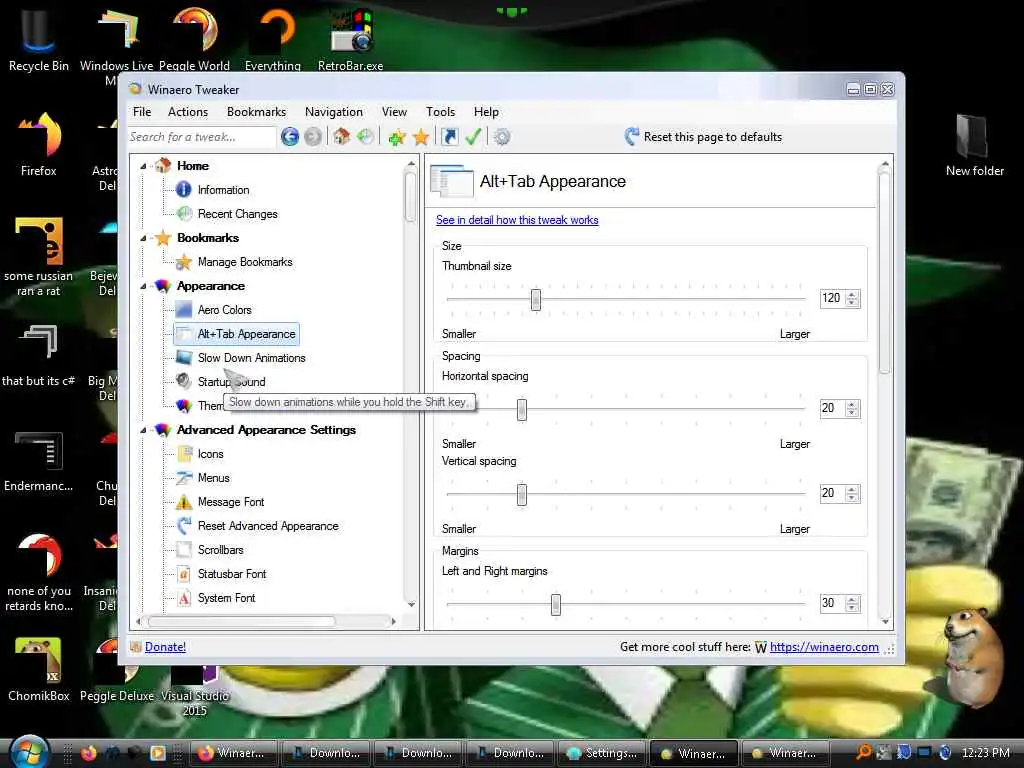
Task: Open the Navigation menu
Action: coord(334,112)
